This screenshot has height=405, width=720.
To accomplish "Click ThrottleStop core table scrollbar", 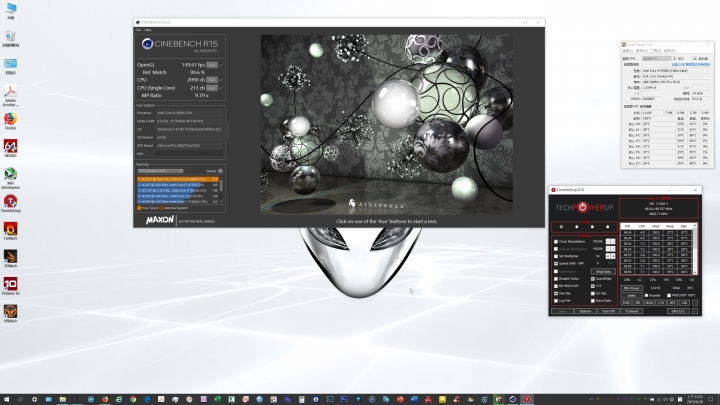I will [x=695, y=248].
